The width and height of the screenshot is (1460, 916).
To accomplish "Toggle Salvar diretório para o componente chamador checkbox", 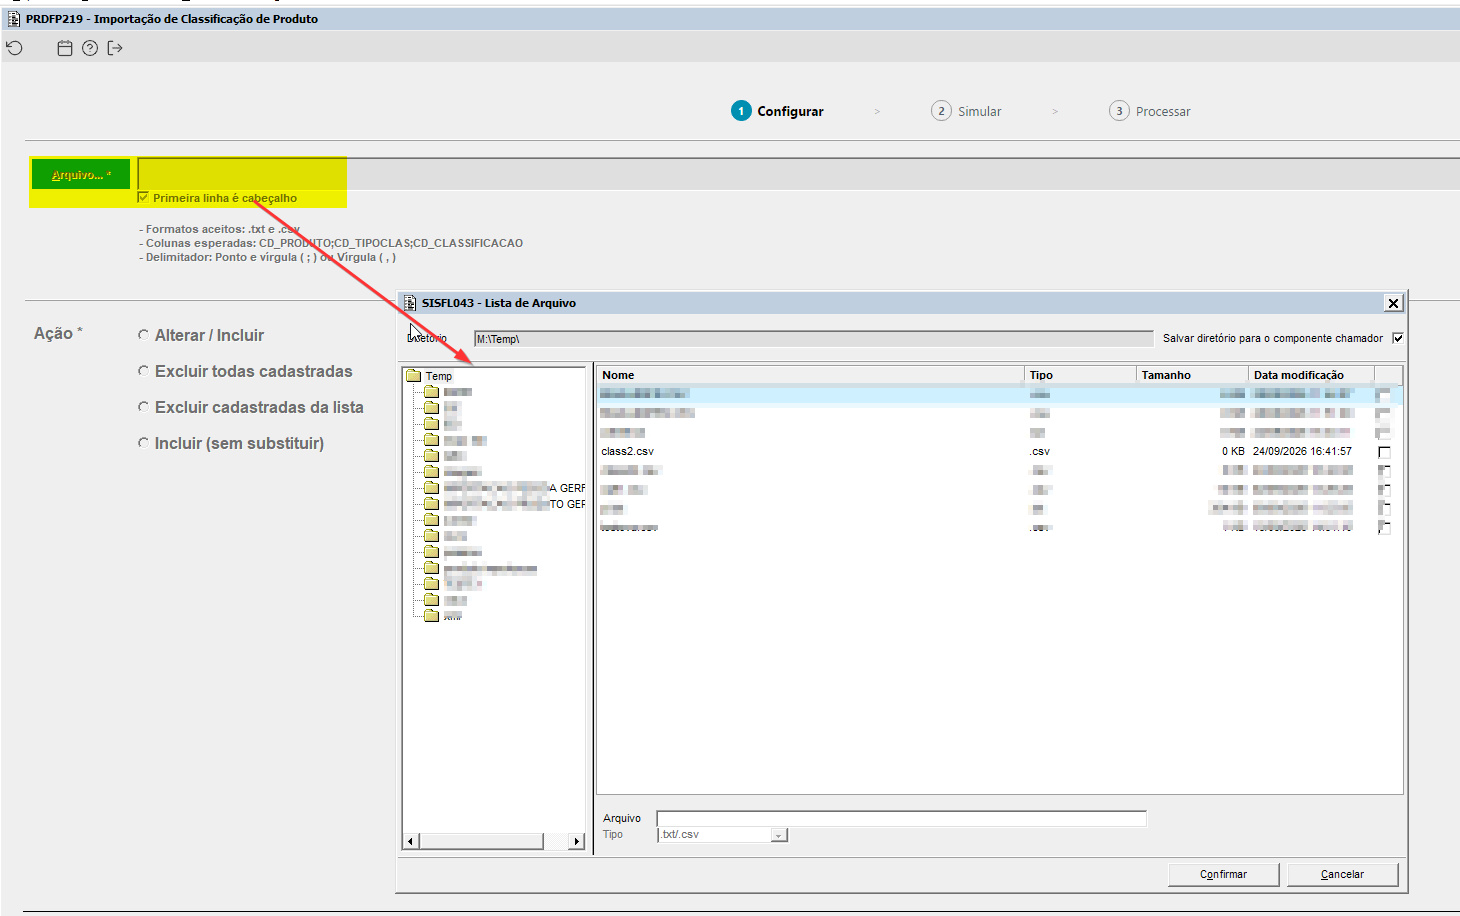I will (x=1398, y=338).
